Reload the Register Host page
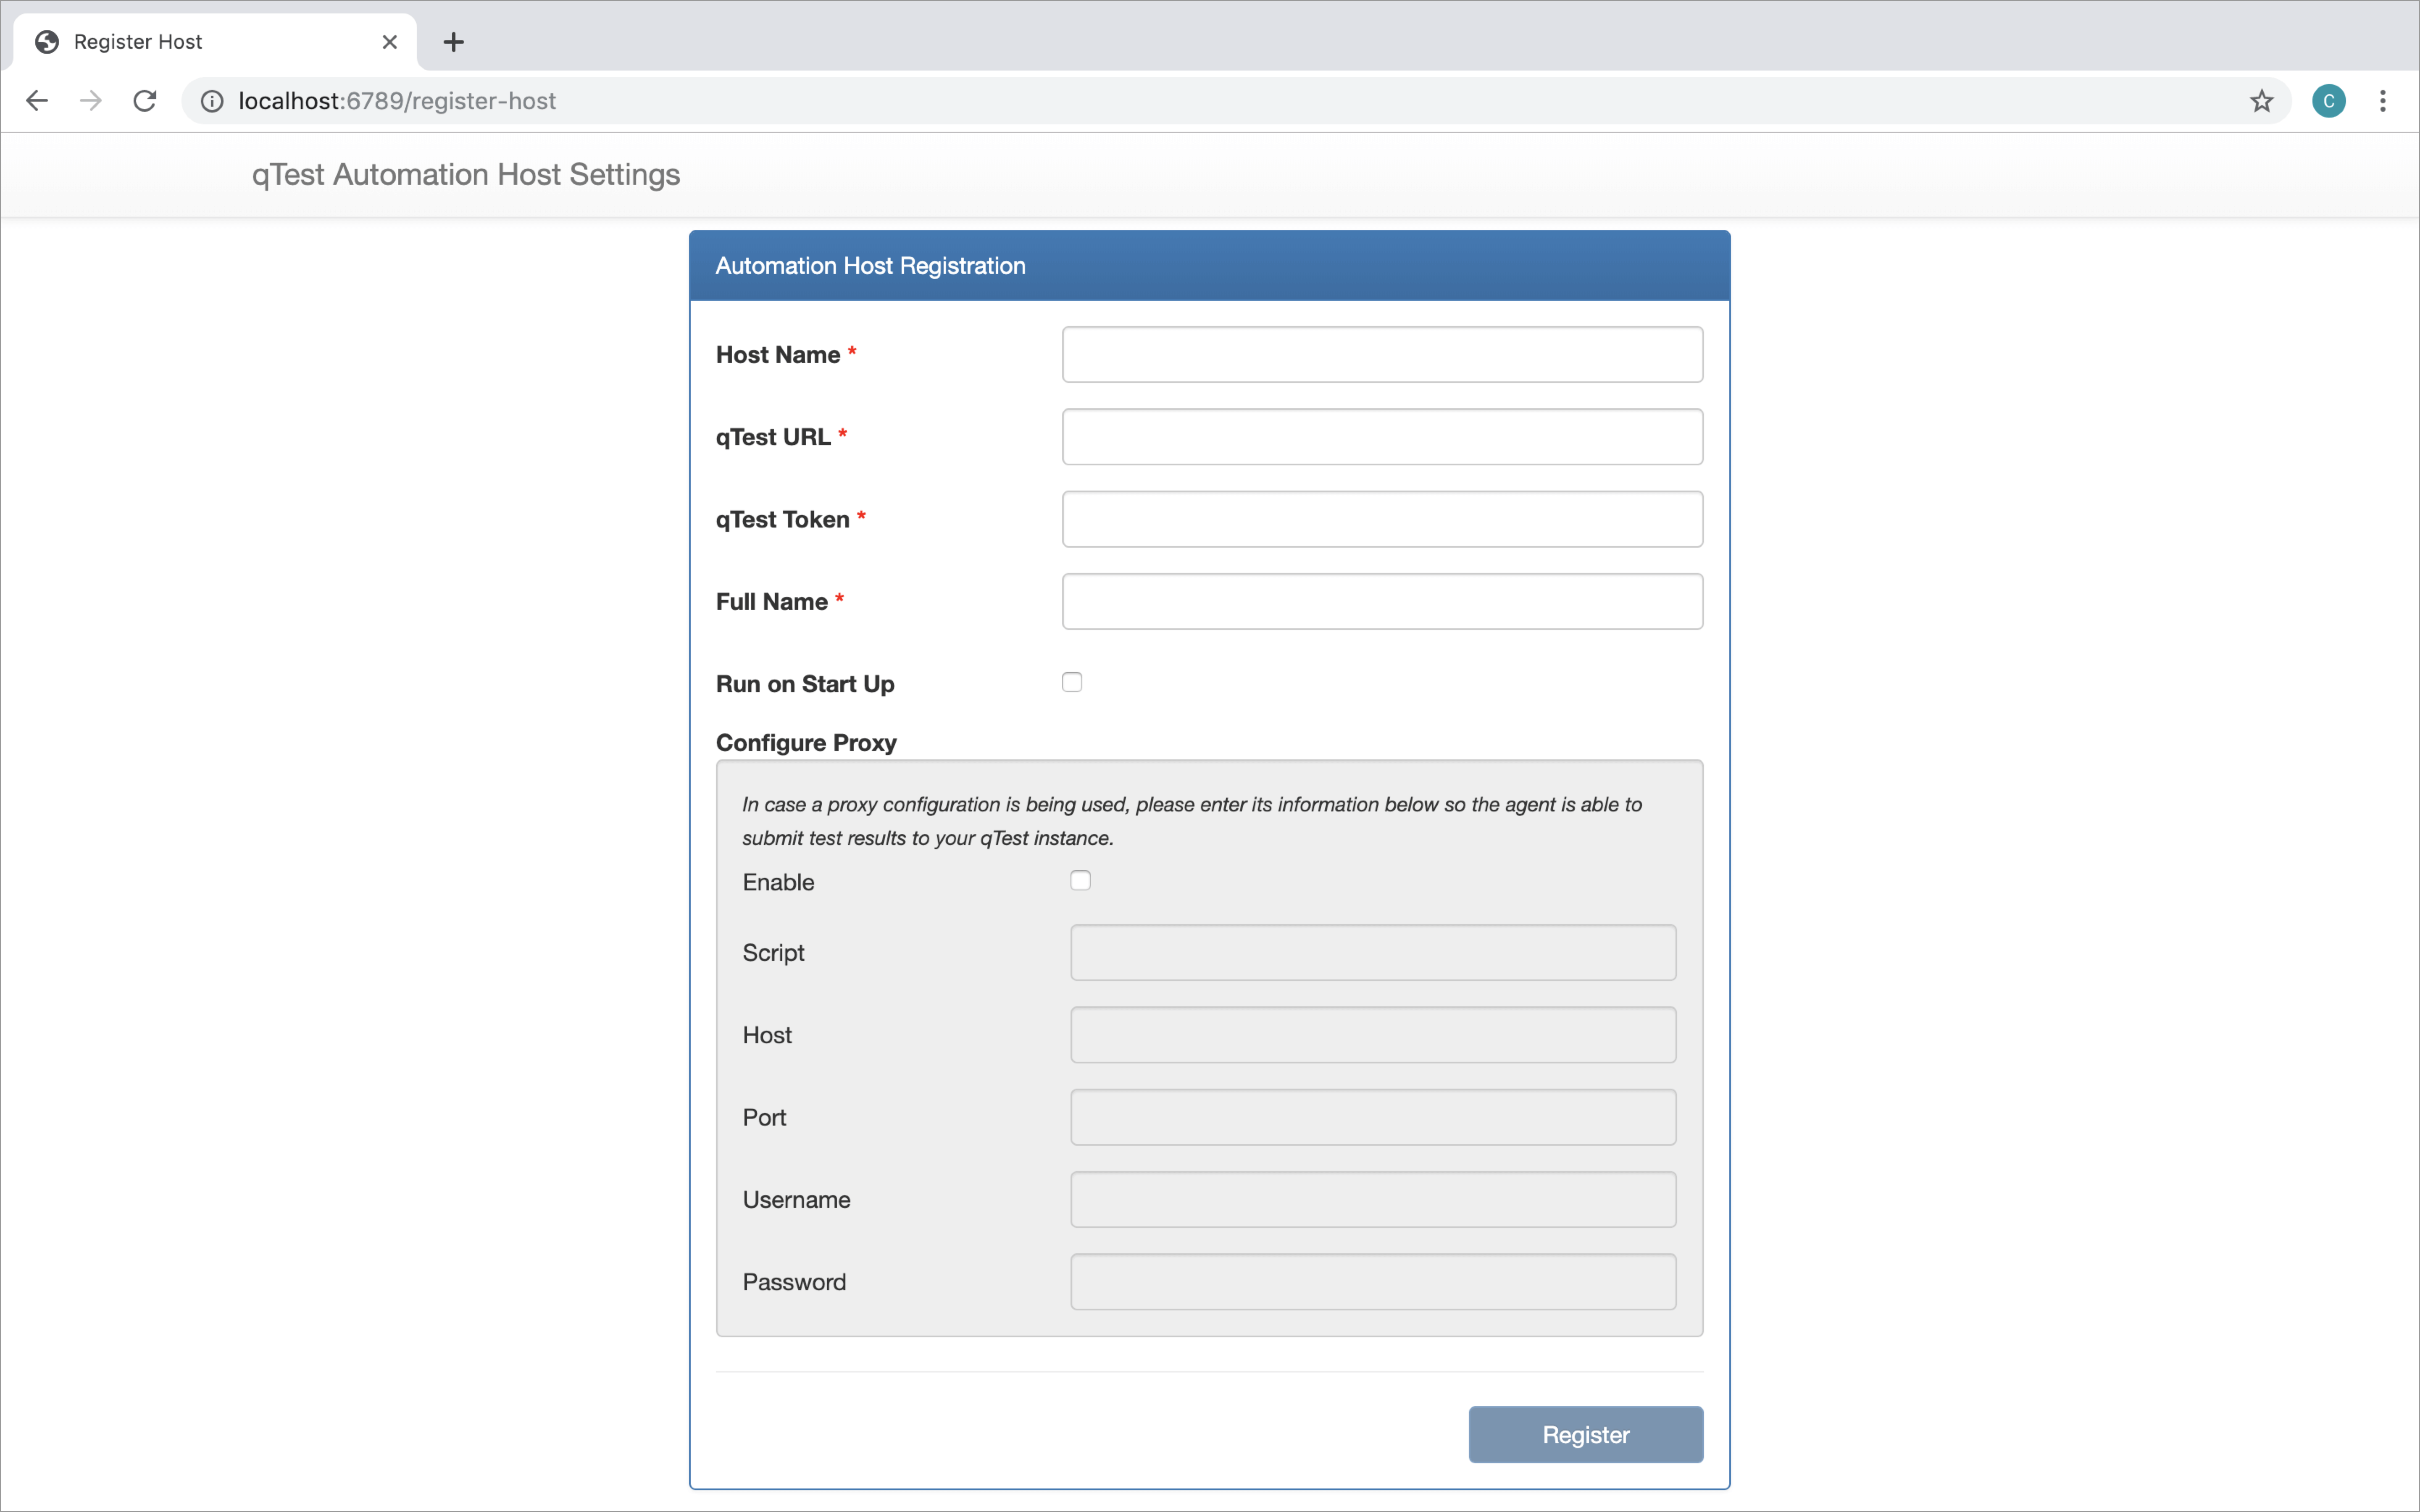2420x1512 pixels. 144,100
